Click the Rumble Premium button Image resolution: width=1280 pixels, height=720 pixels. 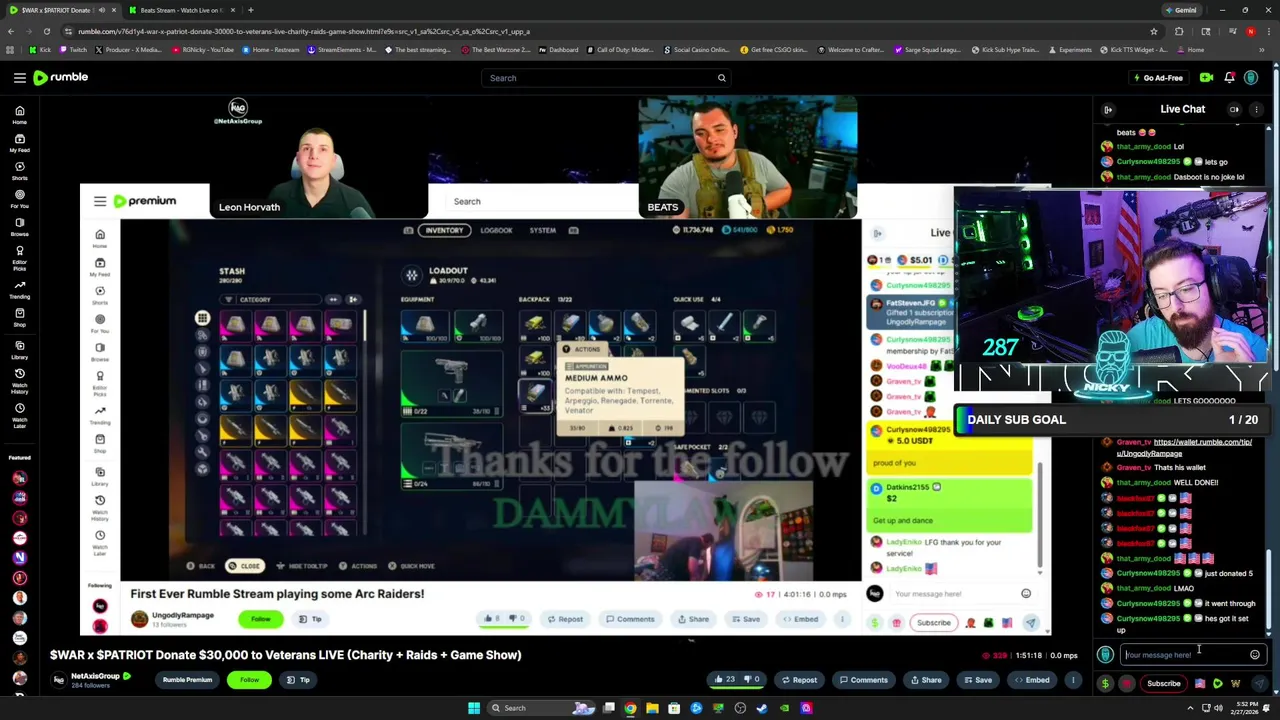(187, 680)
